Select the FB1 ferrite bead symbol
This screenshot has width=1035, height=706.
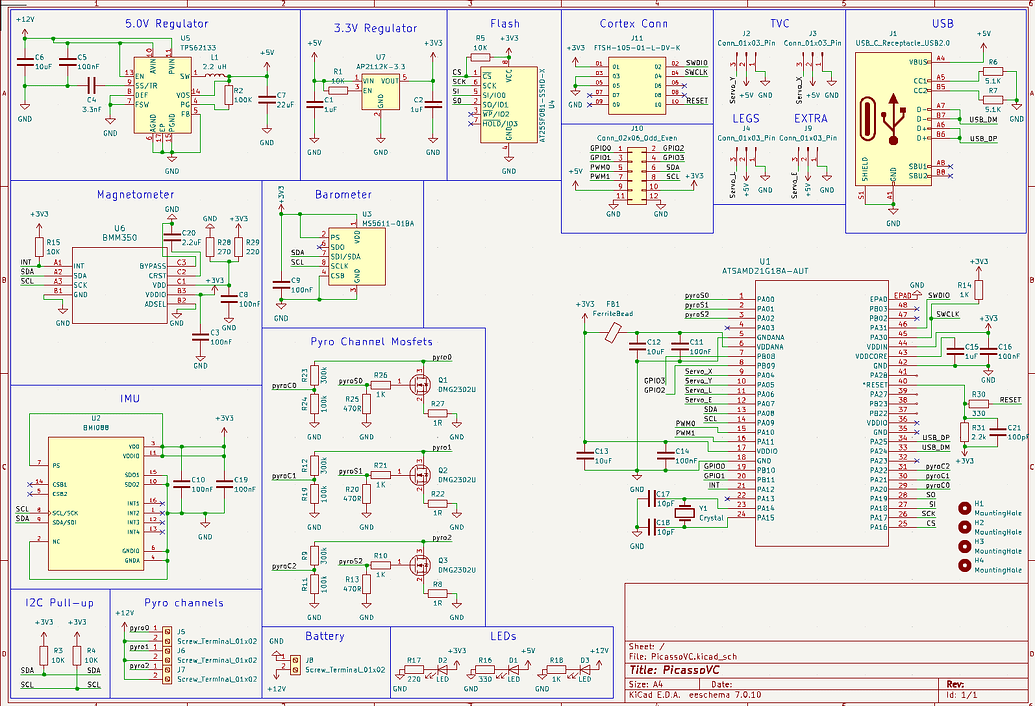tap(614, 331)
